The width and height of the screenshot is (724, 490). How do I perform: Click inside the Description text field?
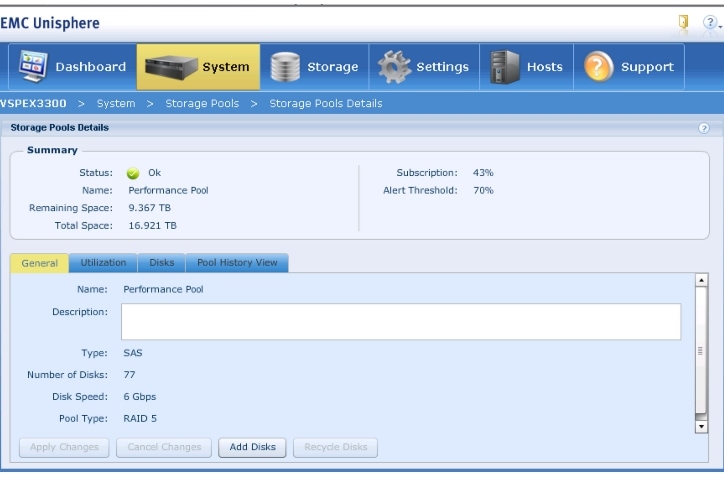[x=401, y=322]
